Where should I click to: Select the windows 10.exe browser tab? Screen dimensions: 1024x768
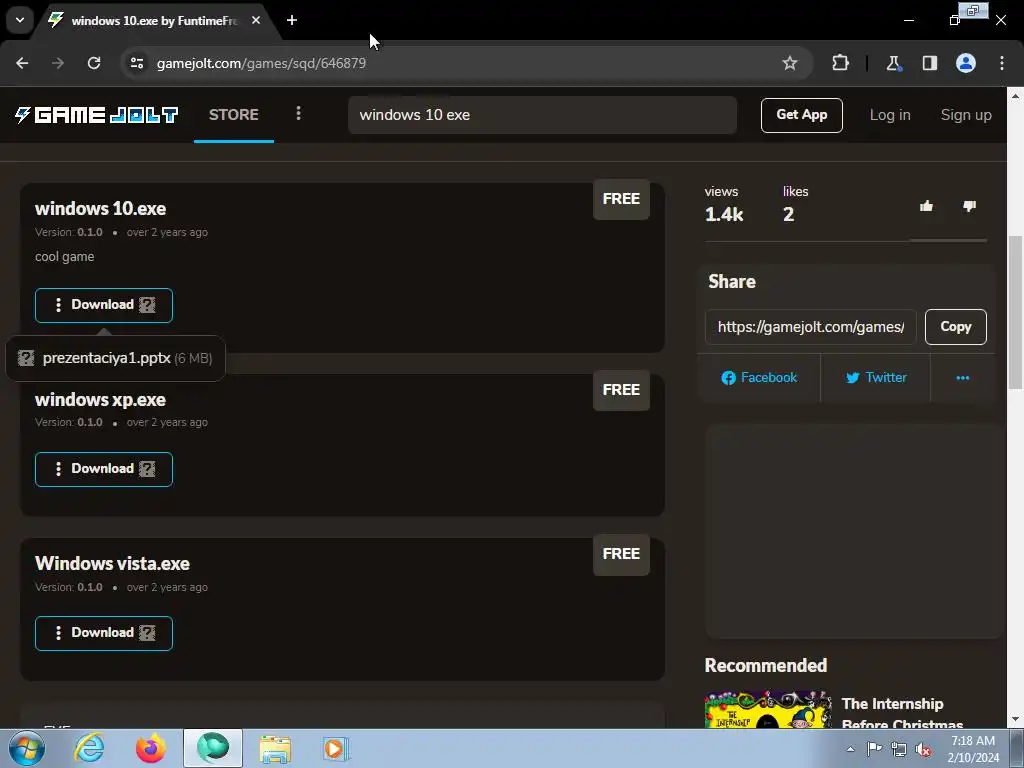(153, 21)
